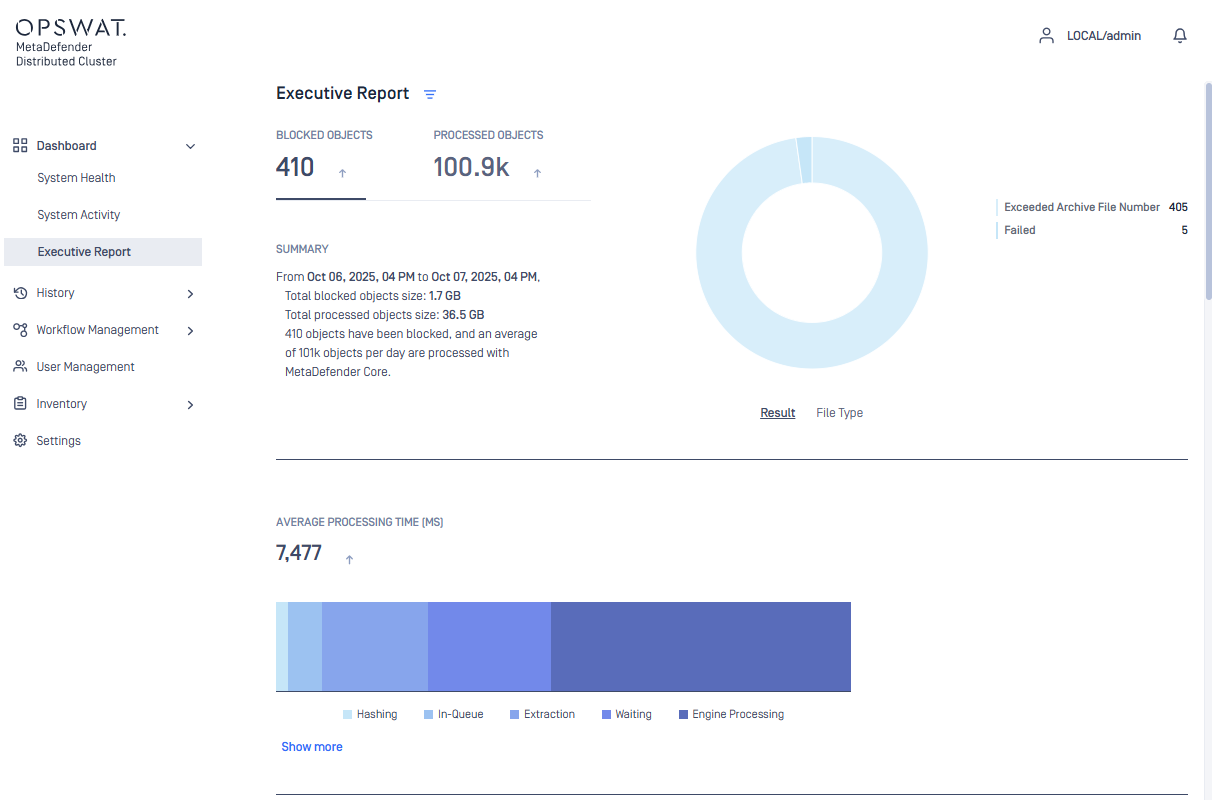
Task: Click the Show more link
Action: pyautogui.click(x=312, y=747)
